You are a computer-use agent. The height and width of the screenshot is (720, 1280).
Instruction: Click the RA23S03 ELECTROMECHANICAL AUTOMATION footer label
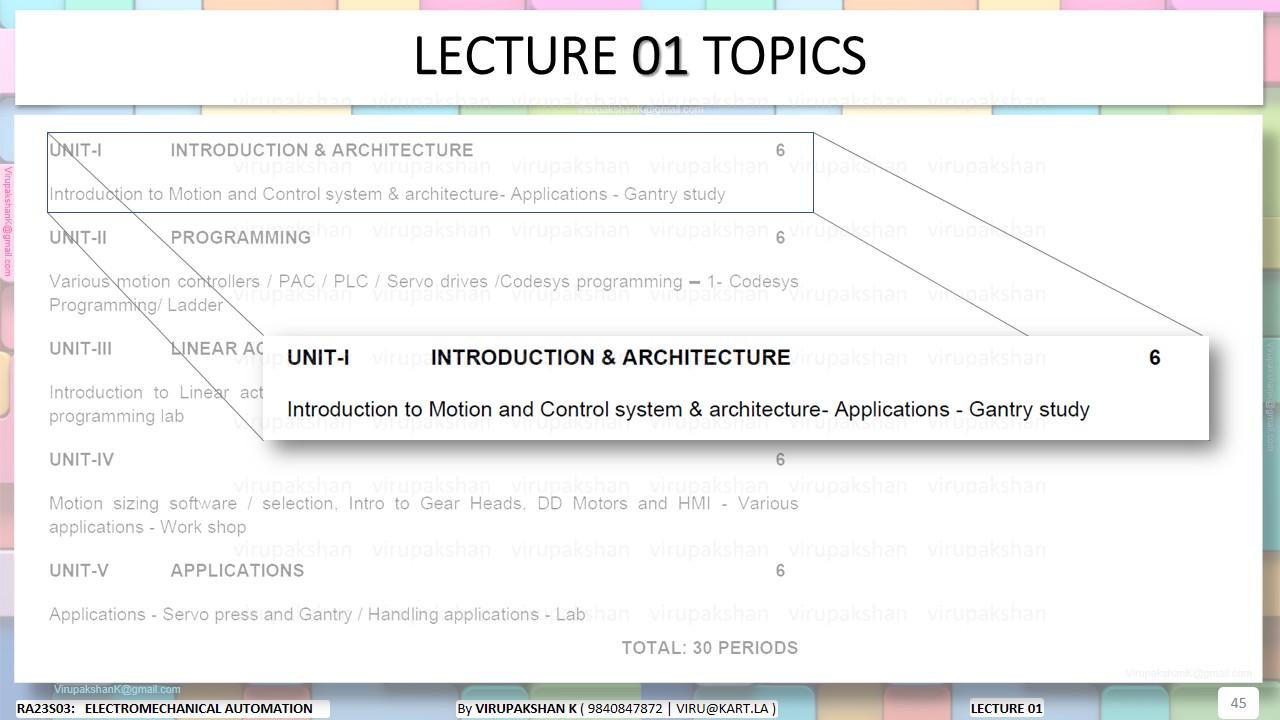click(167, 708)
